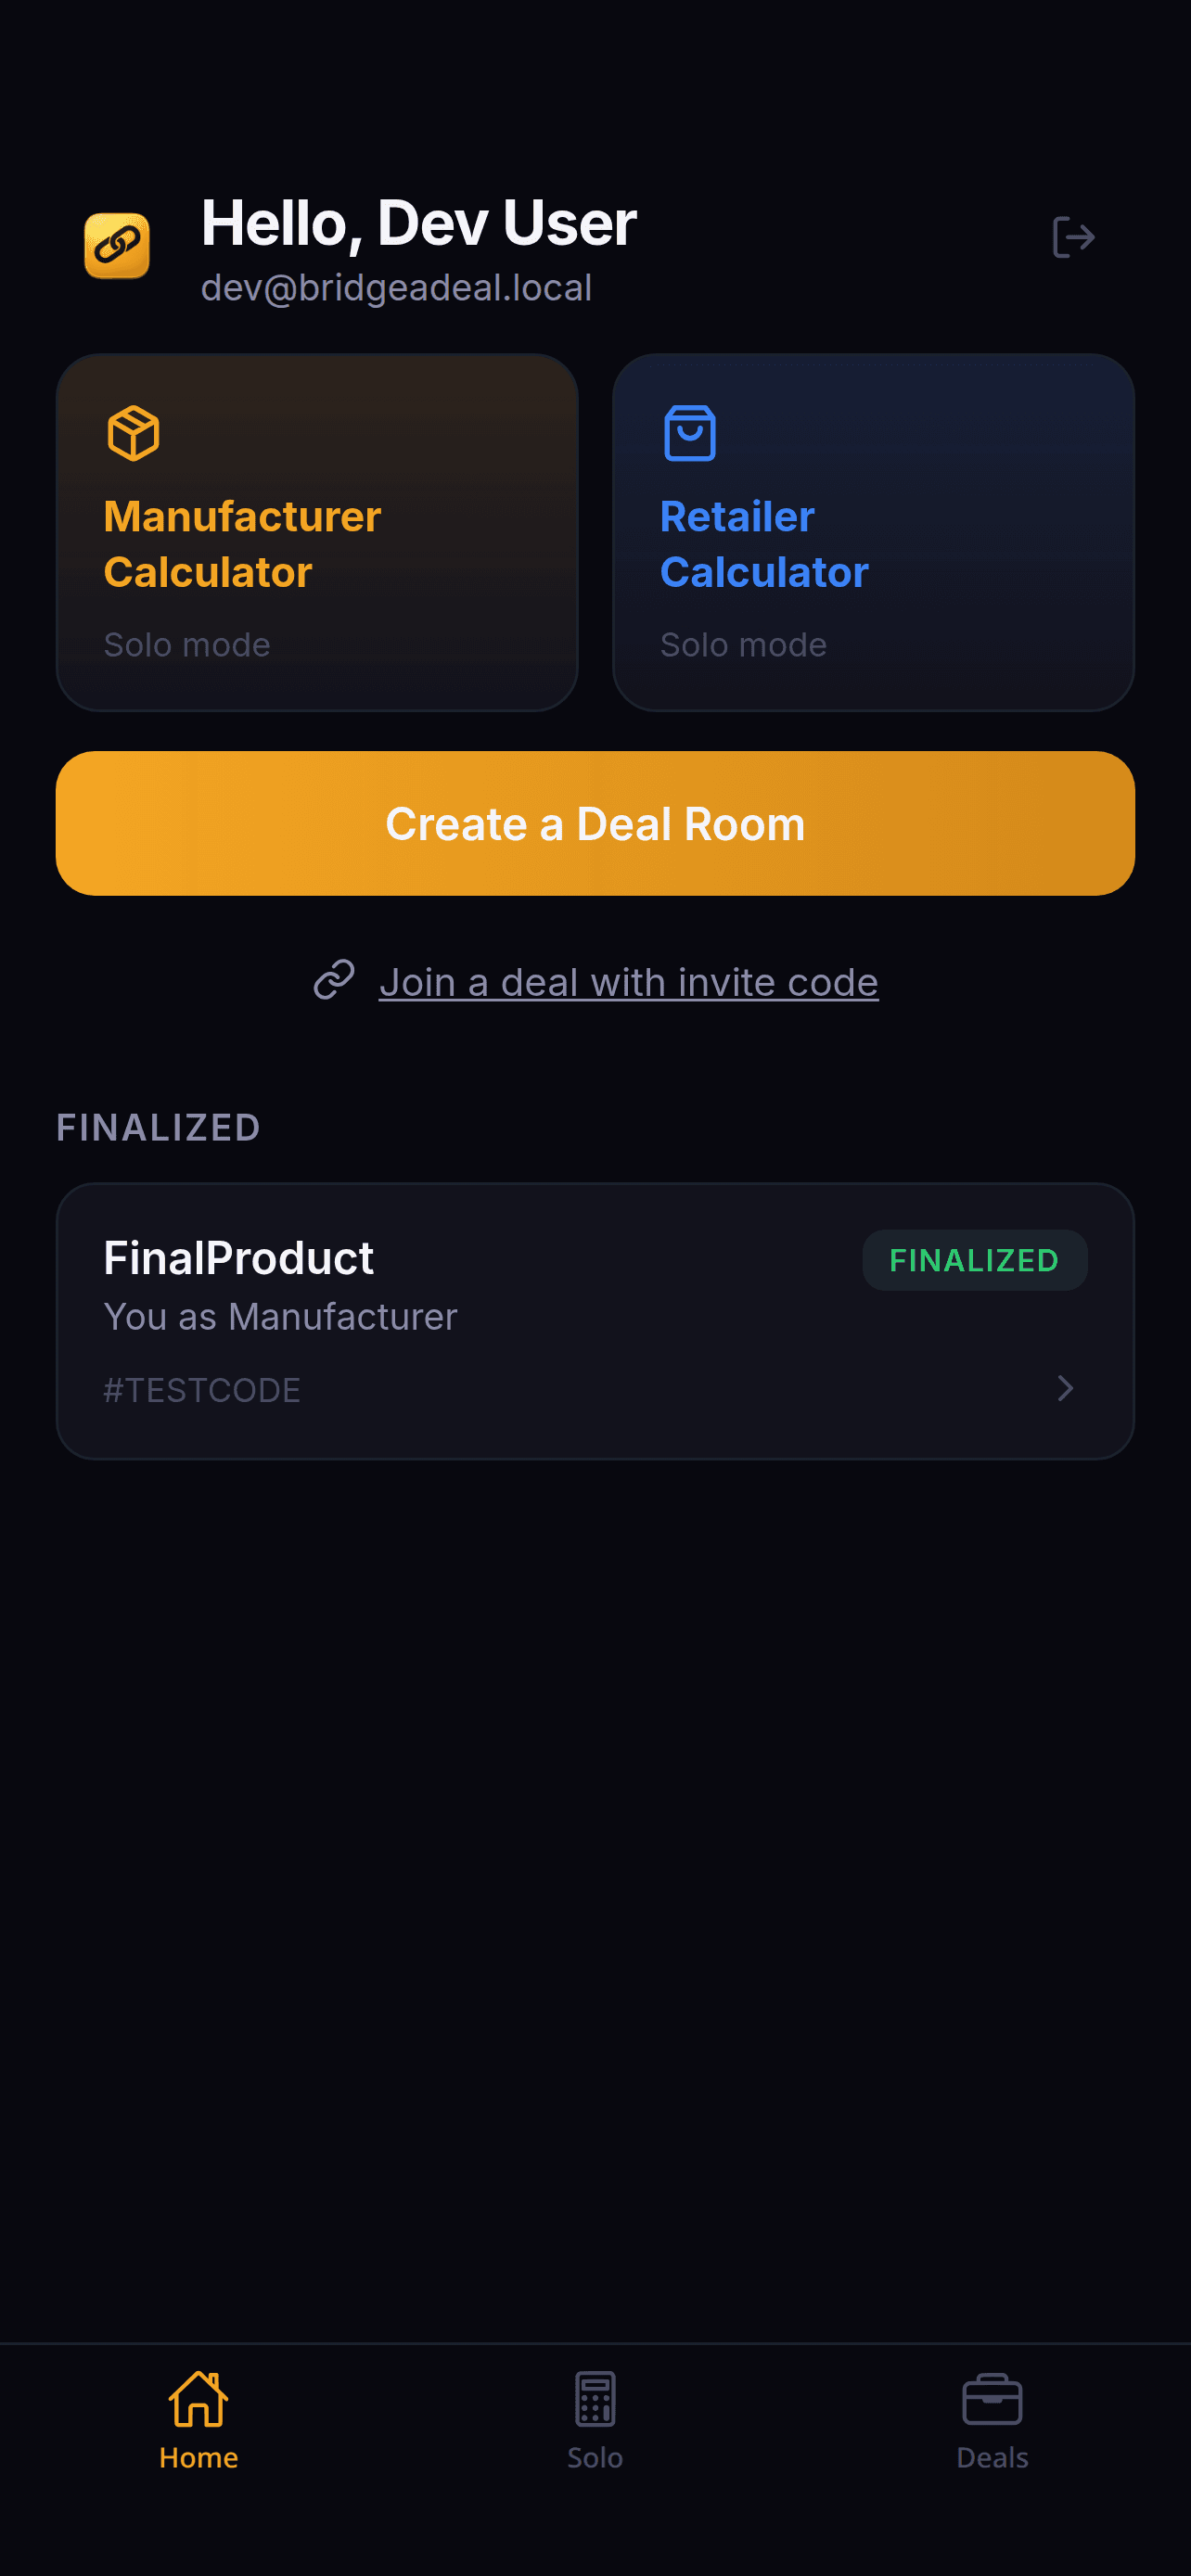
Task: Open Join a deal with invite code link
Action: 628,981
